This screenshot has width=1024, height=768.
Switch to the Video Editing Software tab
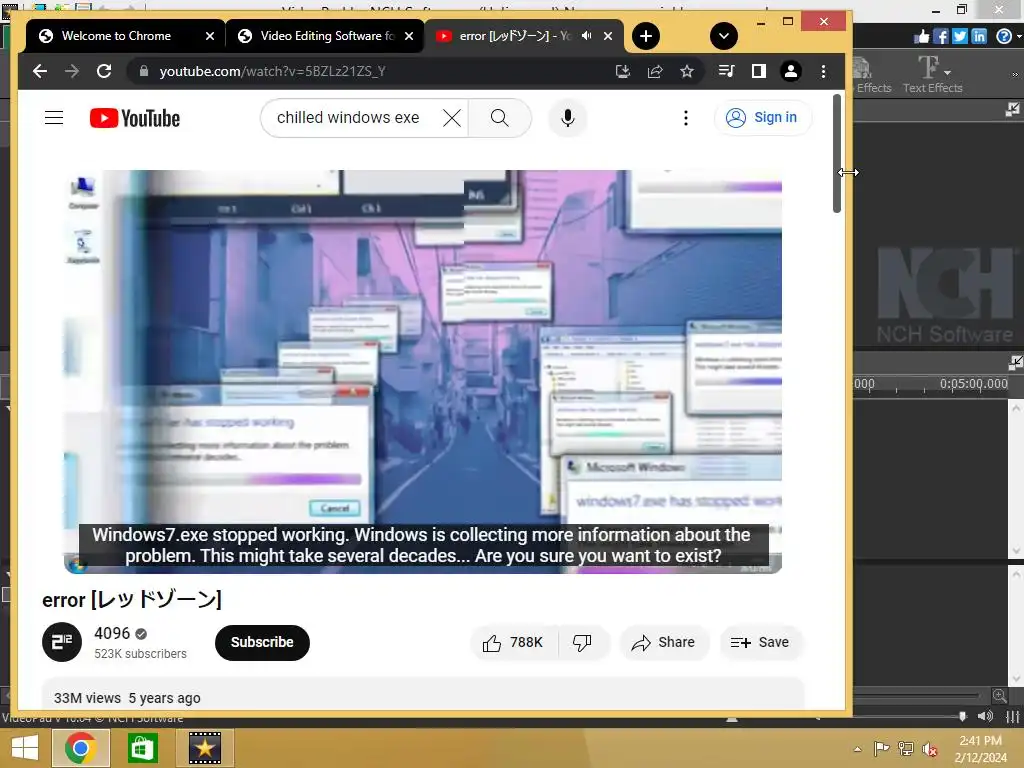(x=327, y=36)
